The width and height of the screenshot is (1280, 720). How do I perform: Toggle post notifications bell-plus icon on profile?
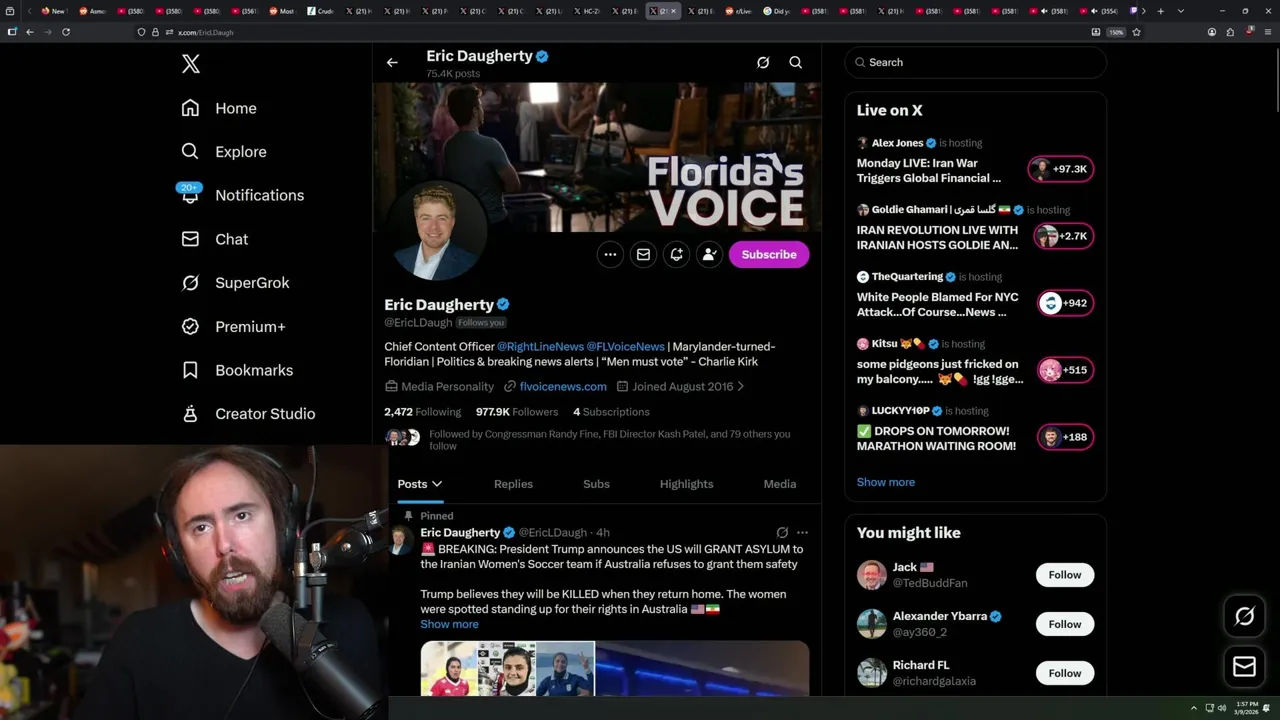click(676, 254)
